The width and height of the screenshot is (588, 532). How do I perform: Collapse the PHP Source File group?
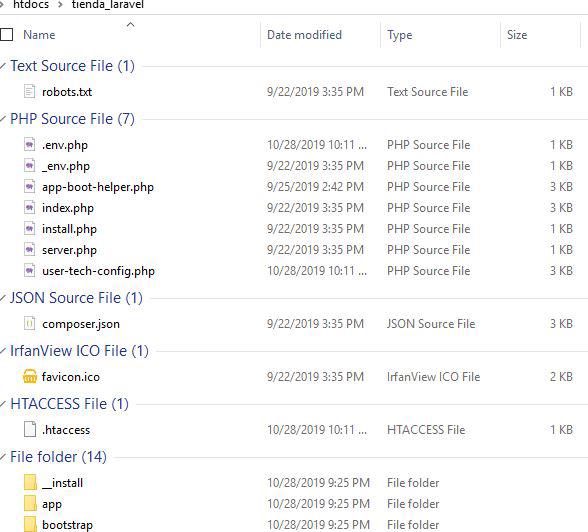point(3,119)
